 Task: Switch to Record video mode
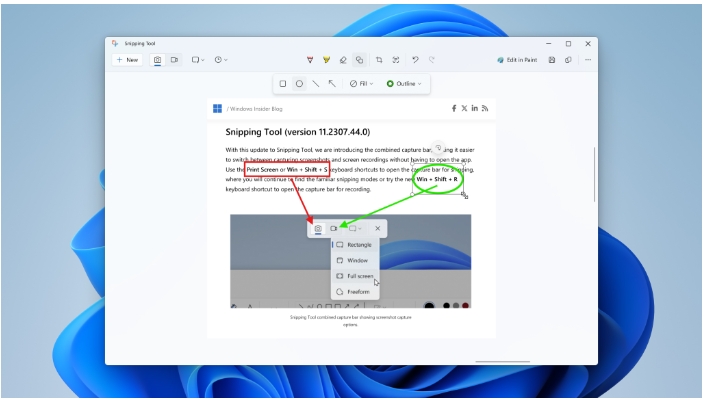coord(174,60)
